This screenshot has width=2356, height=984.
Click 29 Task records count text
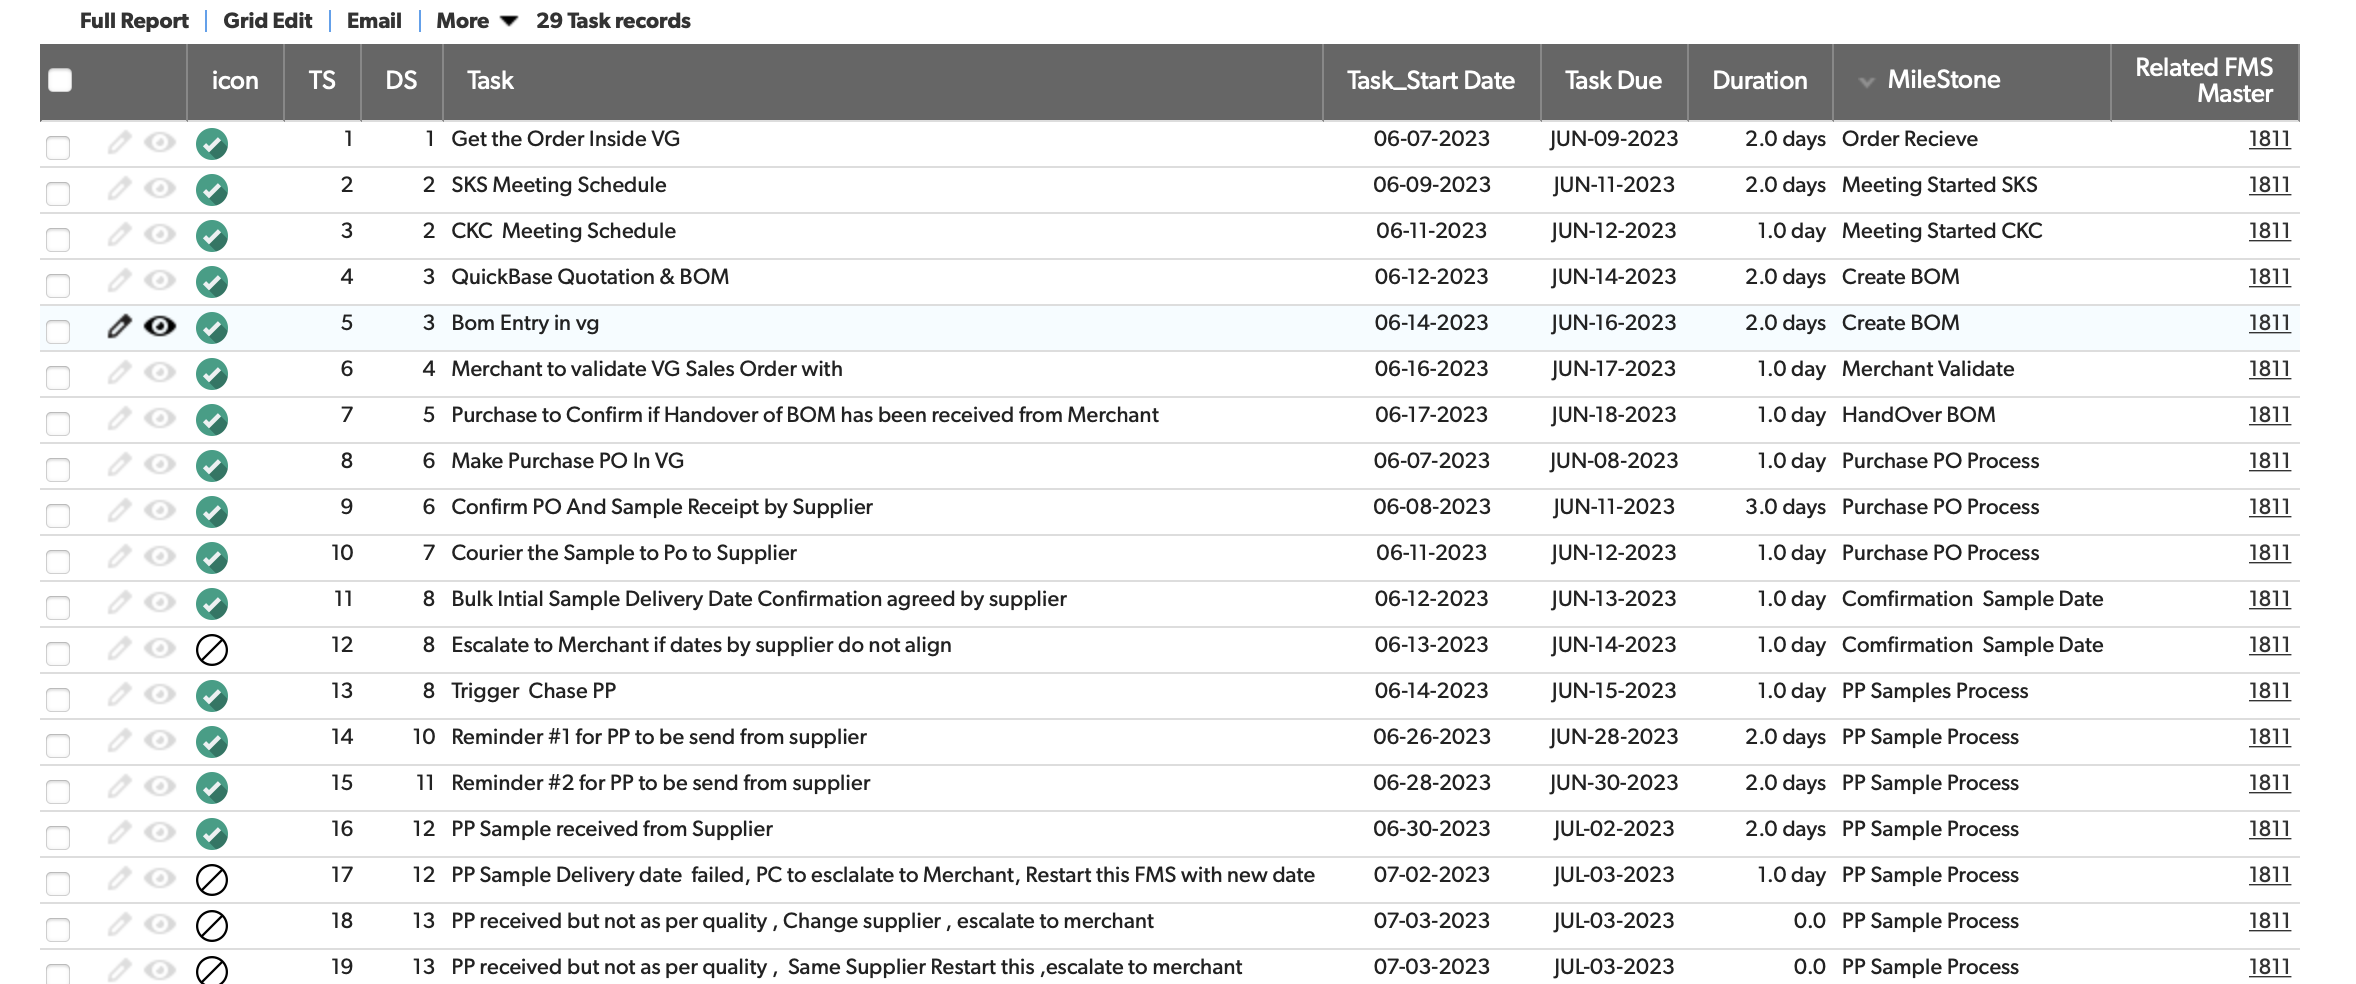click(613, 21)
